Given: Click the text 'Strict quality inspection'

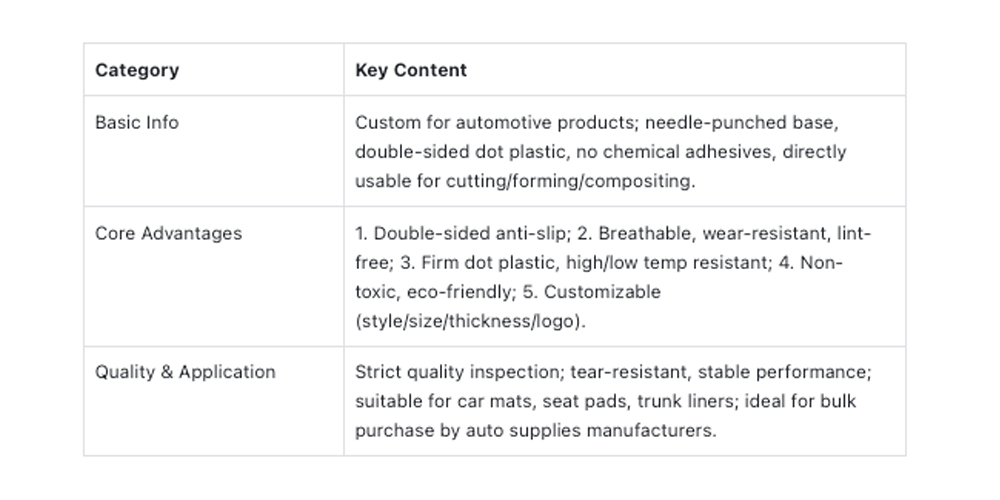Looking at the screenshot, I should (x=459, y=372).
